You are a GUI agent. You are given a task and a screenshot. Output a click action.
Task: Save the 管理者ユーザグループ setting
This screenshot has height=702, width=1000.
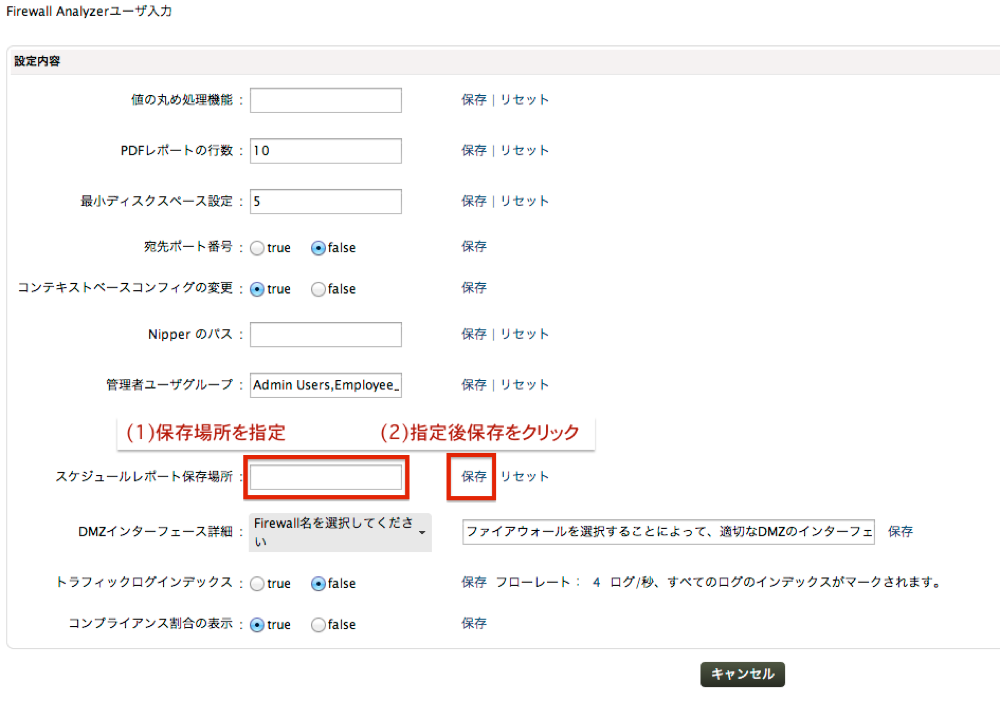(474, 384)
